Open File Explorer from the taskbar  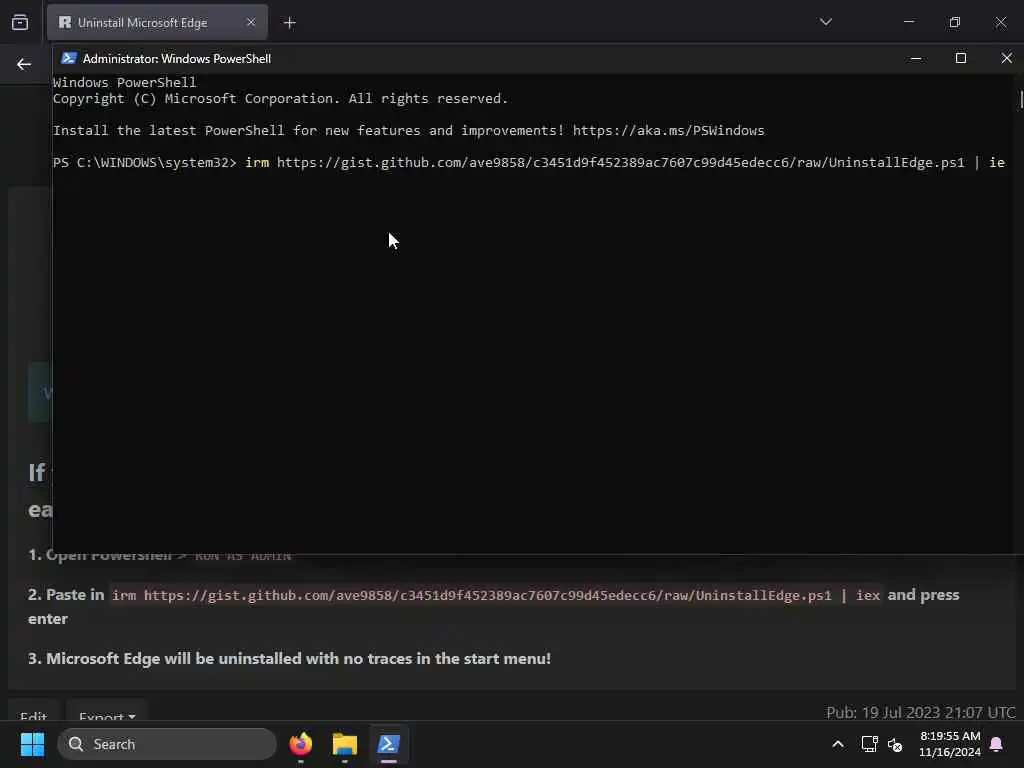(344, 744)
